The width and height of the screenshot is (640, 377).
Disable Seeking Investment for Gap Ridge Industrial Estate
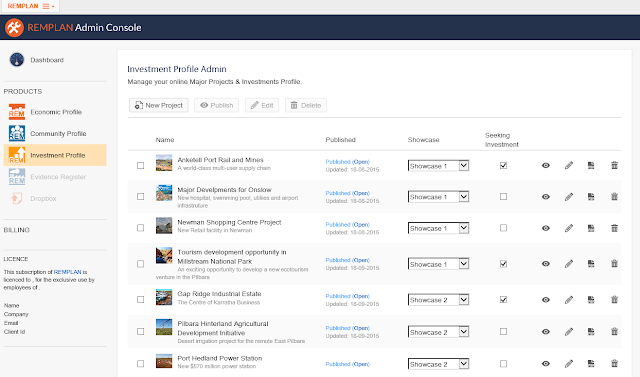point(503,299)
